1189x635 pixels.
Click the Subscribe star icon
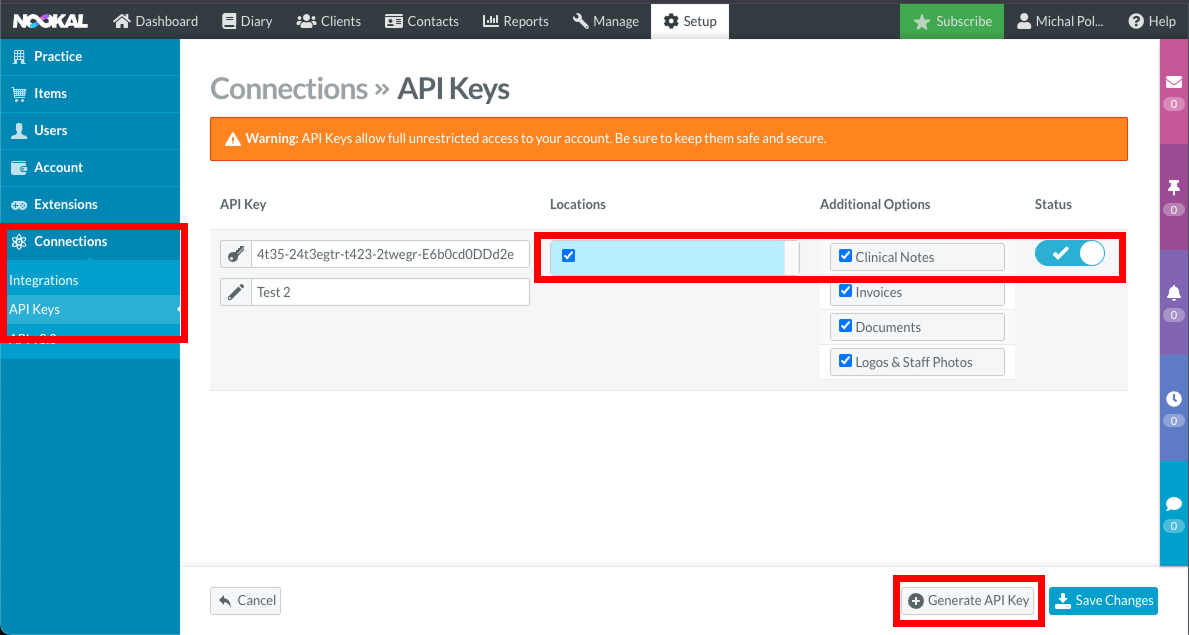click(x=922, y=22)
